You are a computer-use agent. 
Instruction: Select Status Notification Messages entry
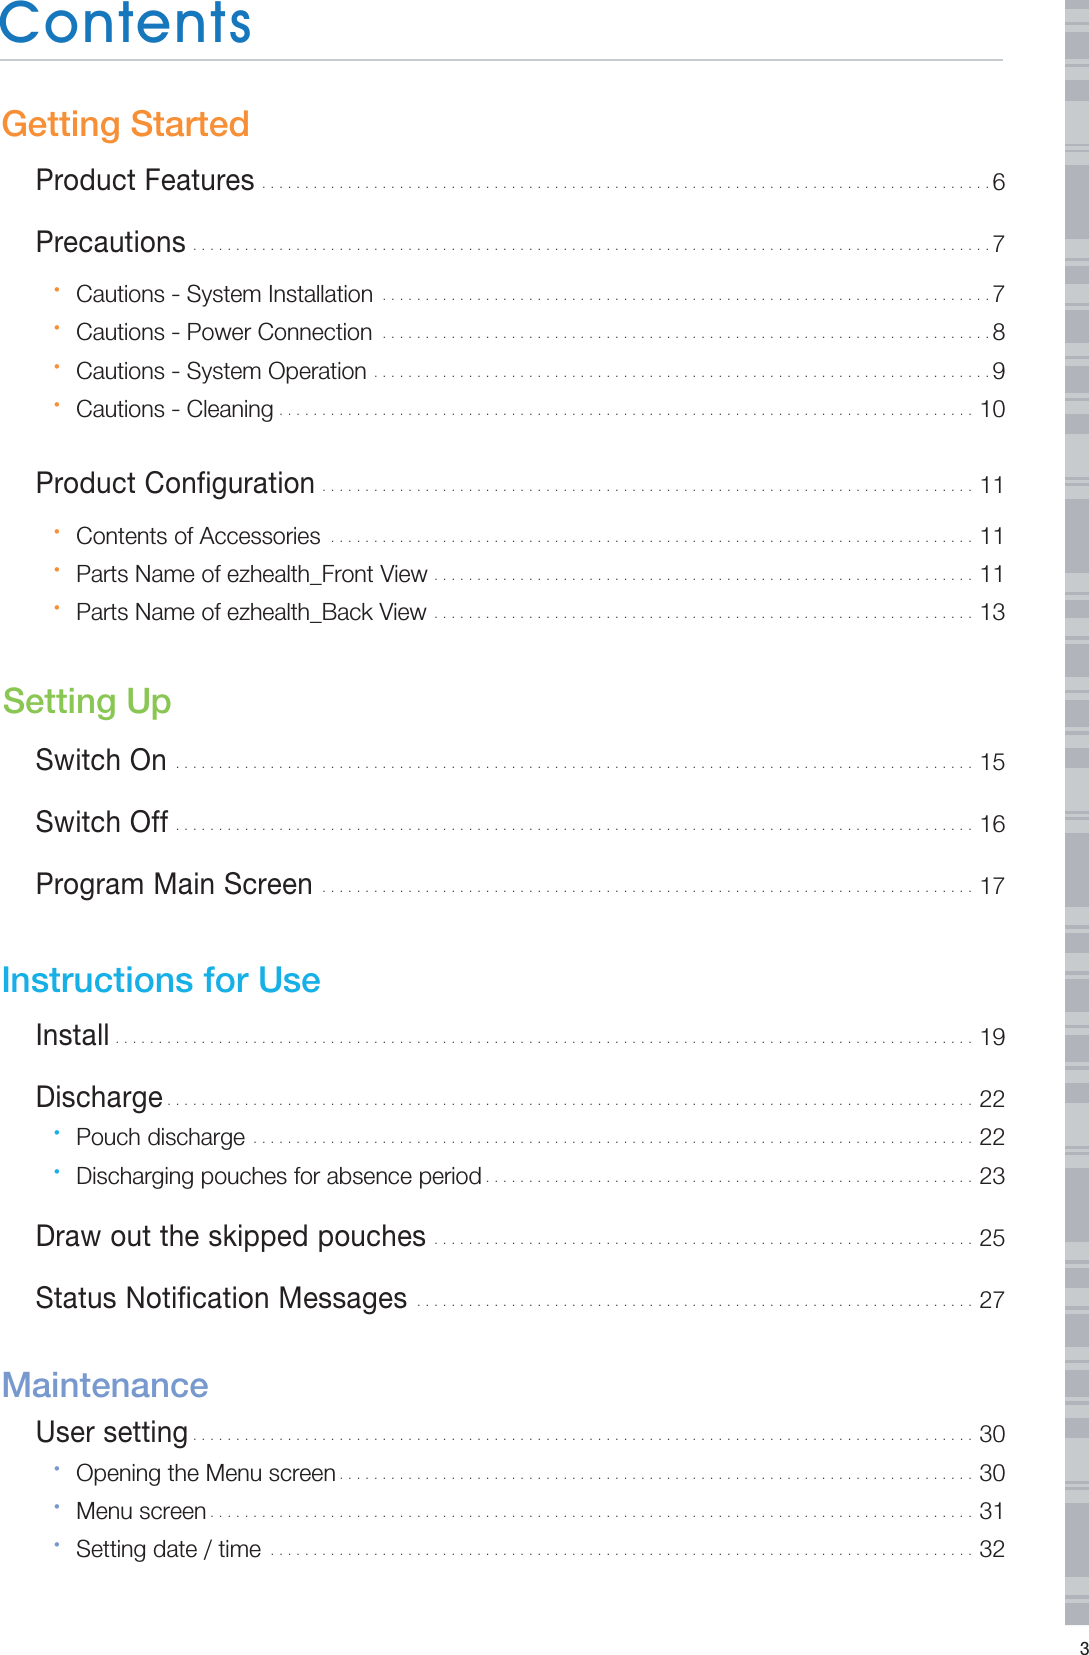(x=221, y=1299)
